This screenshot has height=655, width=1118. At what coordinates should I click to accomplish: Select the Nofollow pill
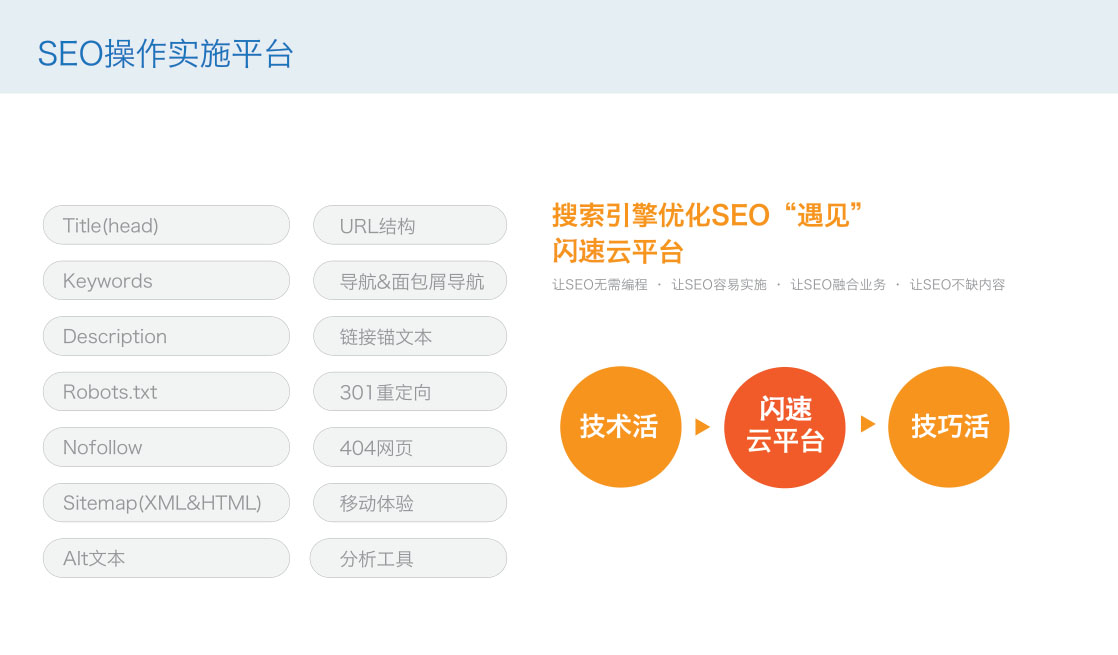pyautogui.click(x=166, y=447)
